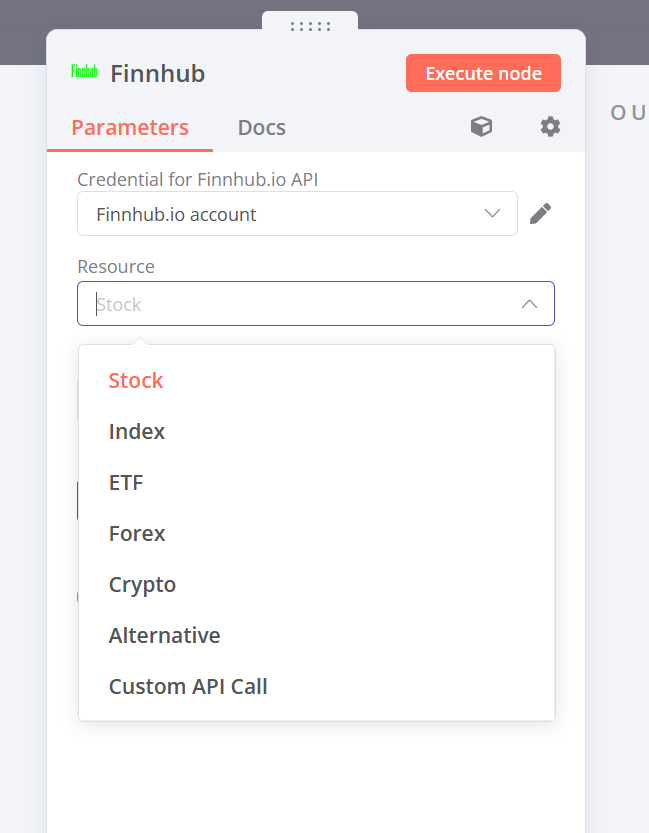Edit credential with pencil icon
This screenshot has height=833, width=649.
pos(540,214)
